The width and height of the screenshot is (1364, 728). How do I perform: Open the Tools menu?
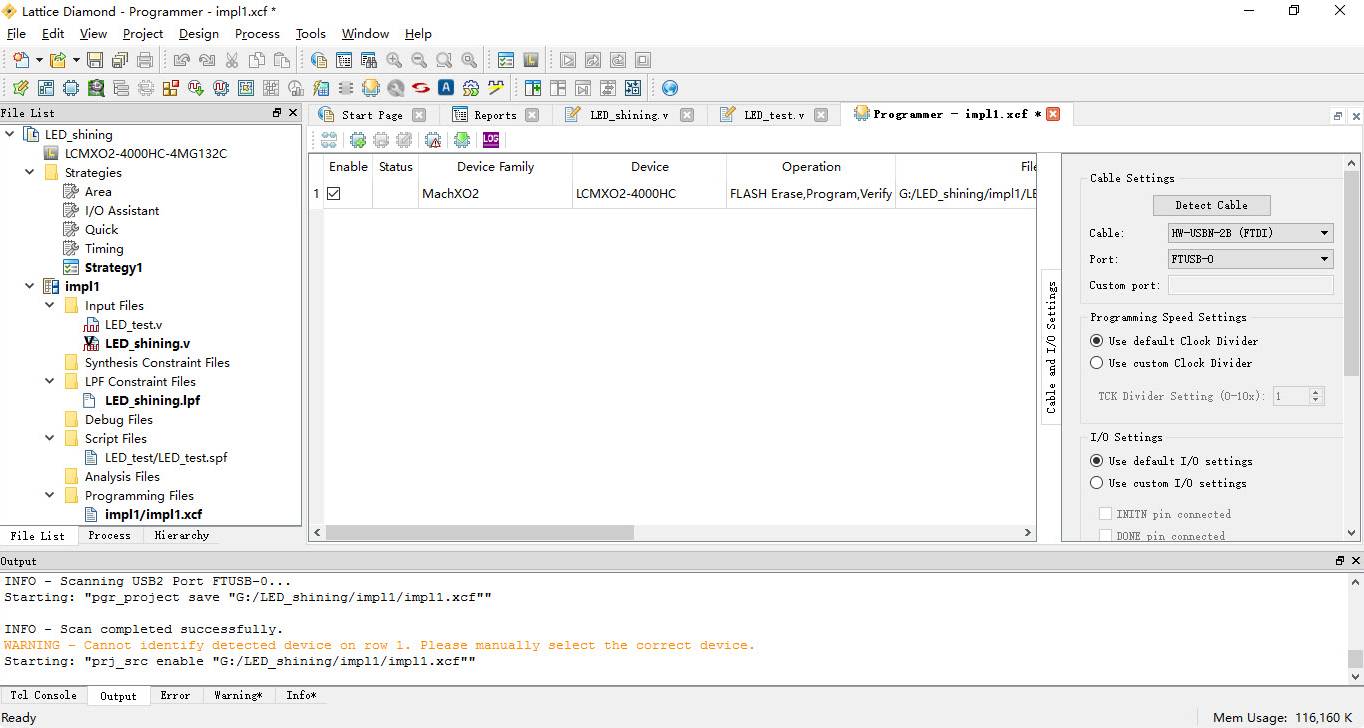coord(311,34)
